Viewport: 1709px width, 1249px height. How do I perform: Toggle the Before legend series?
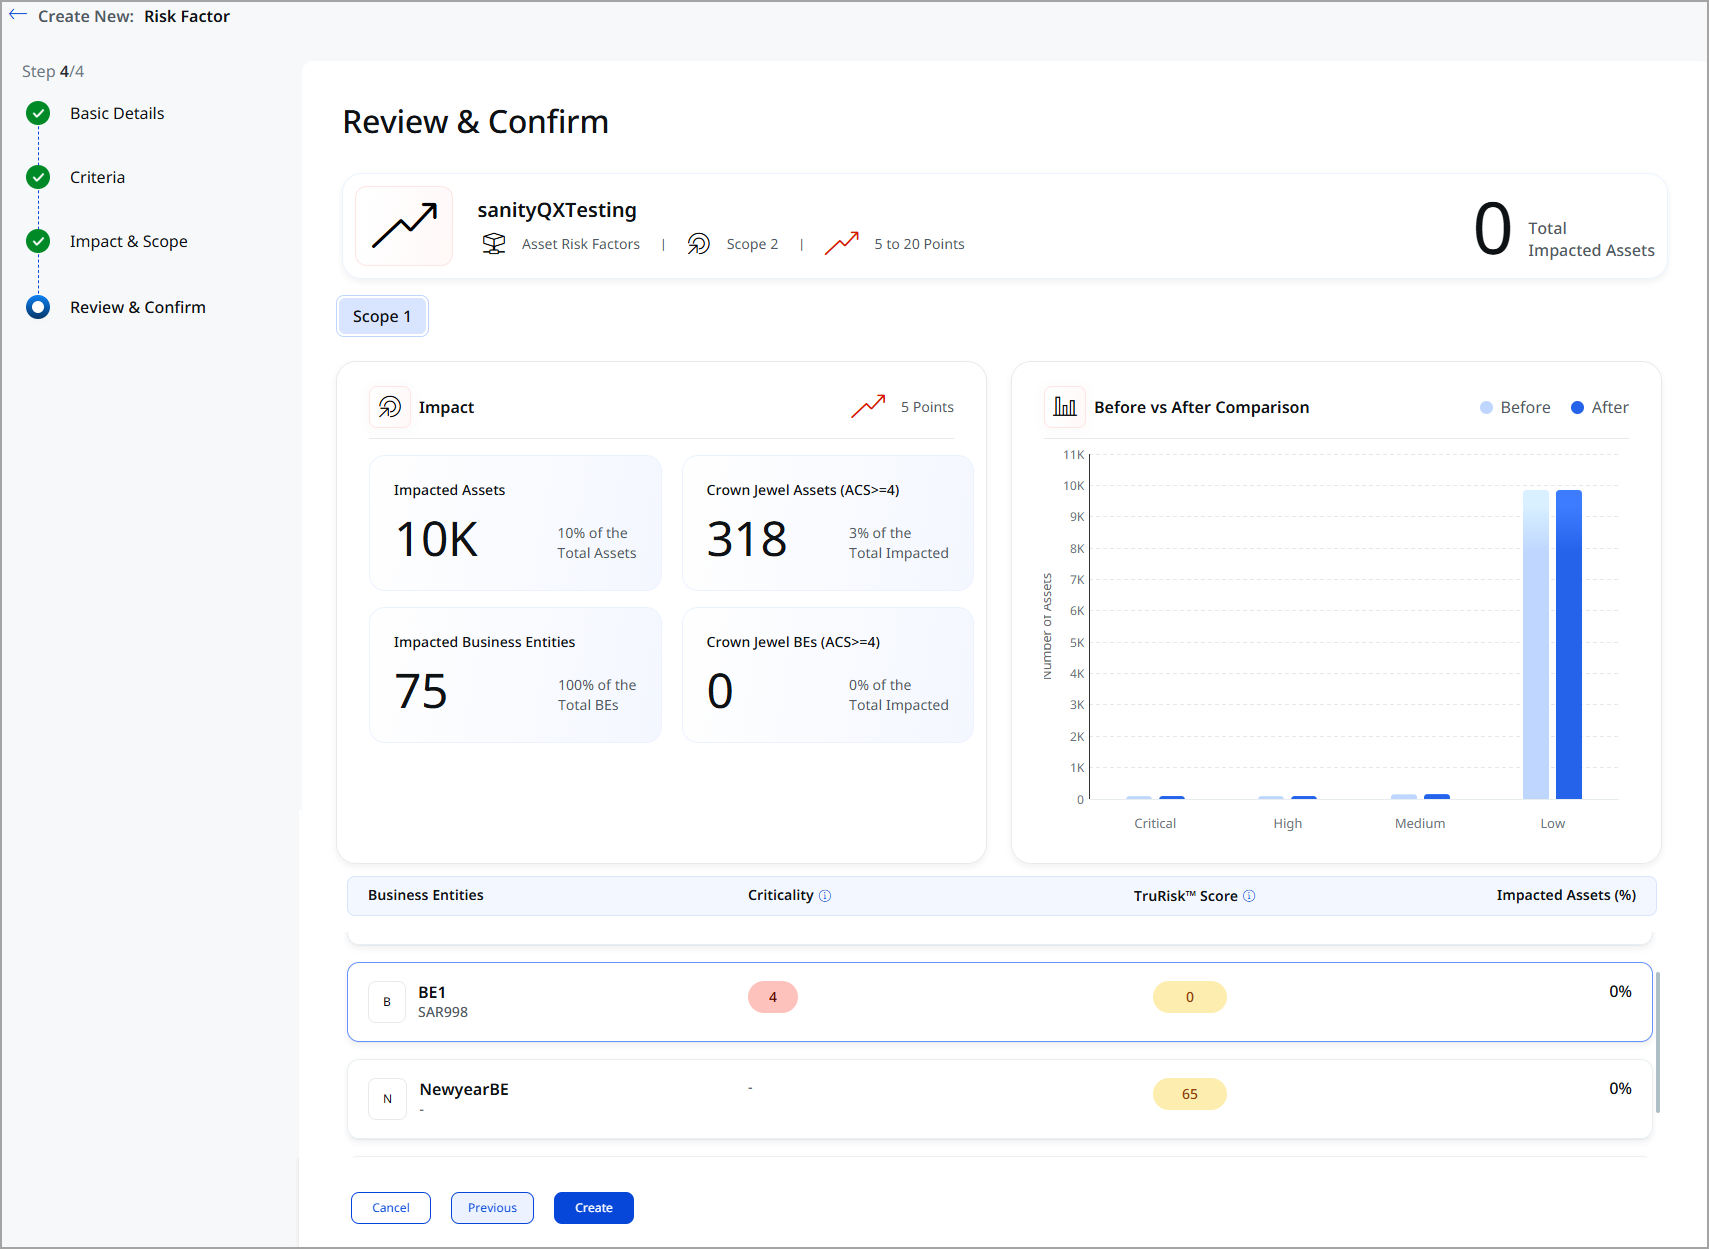click(x=1515, y=407)
